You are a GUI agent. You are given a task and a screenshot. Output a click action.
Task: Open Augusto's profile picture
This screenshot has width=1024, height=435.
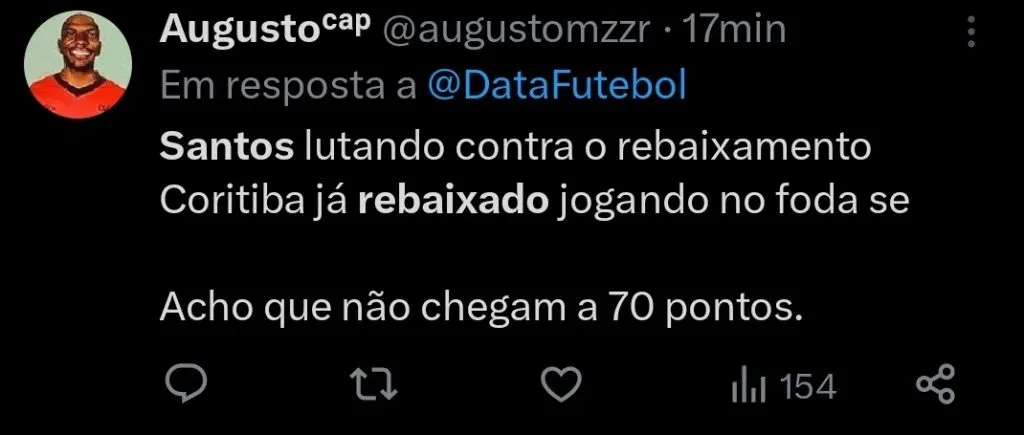(x=78, y=65)
